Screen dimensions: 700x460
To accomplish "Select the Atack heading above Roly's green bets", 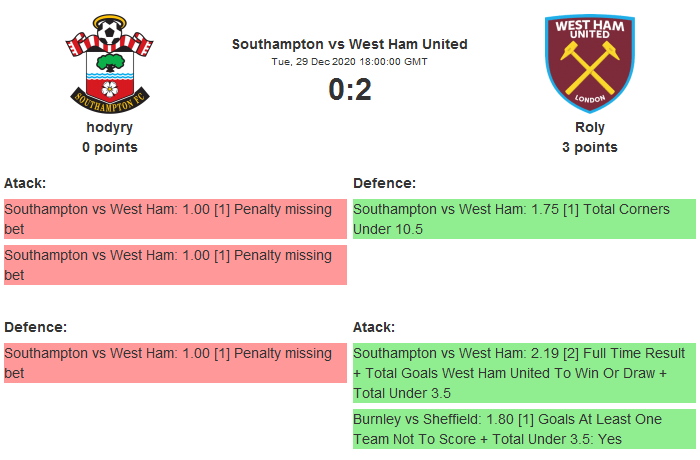I will 374,327.
